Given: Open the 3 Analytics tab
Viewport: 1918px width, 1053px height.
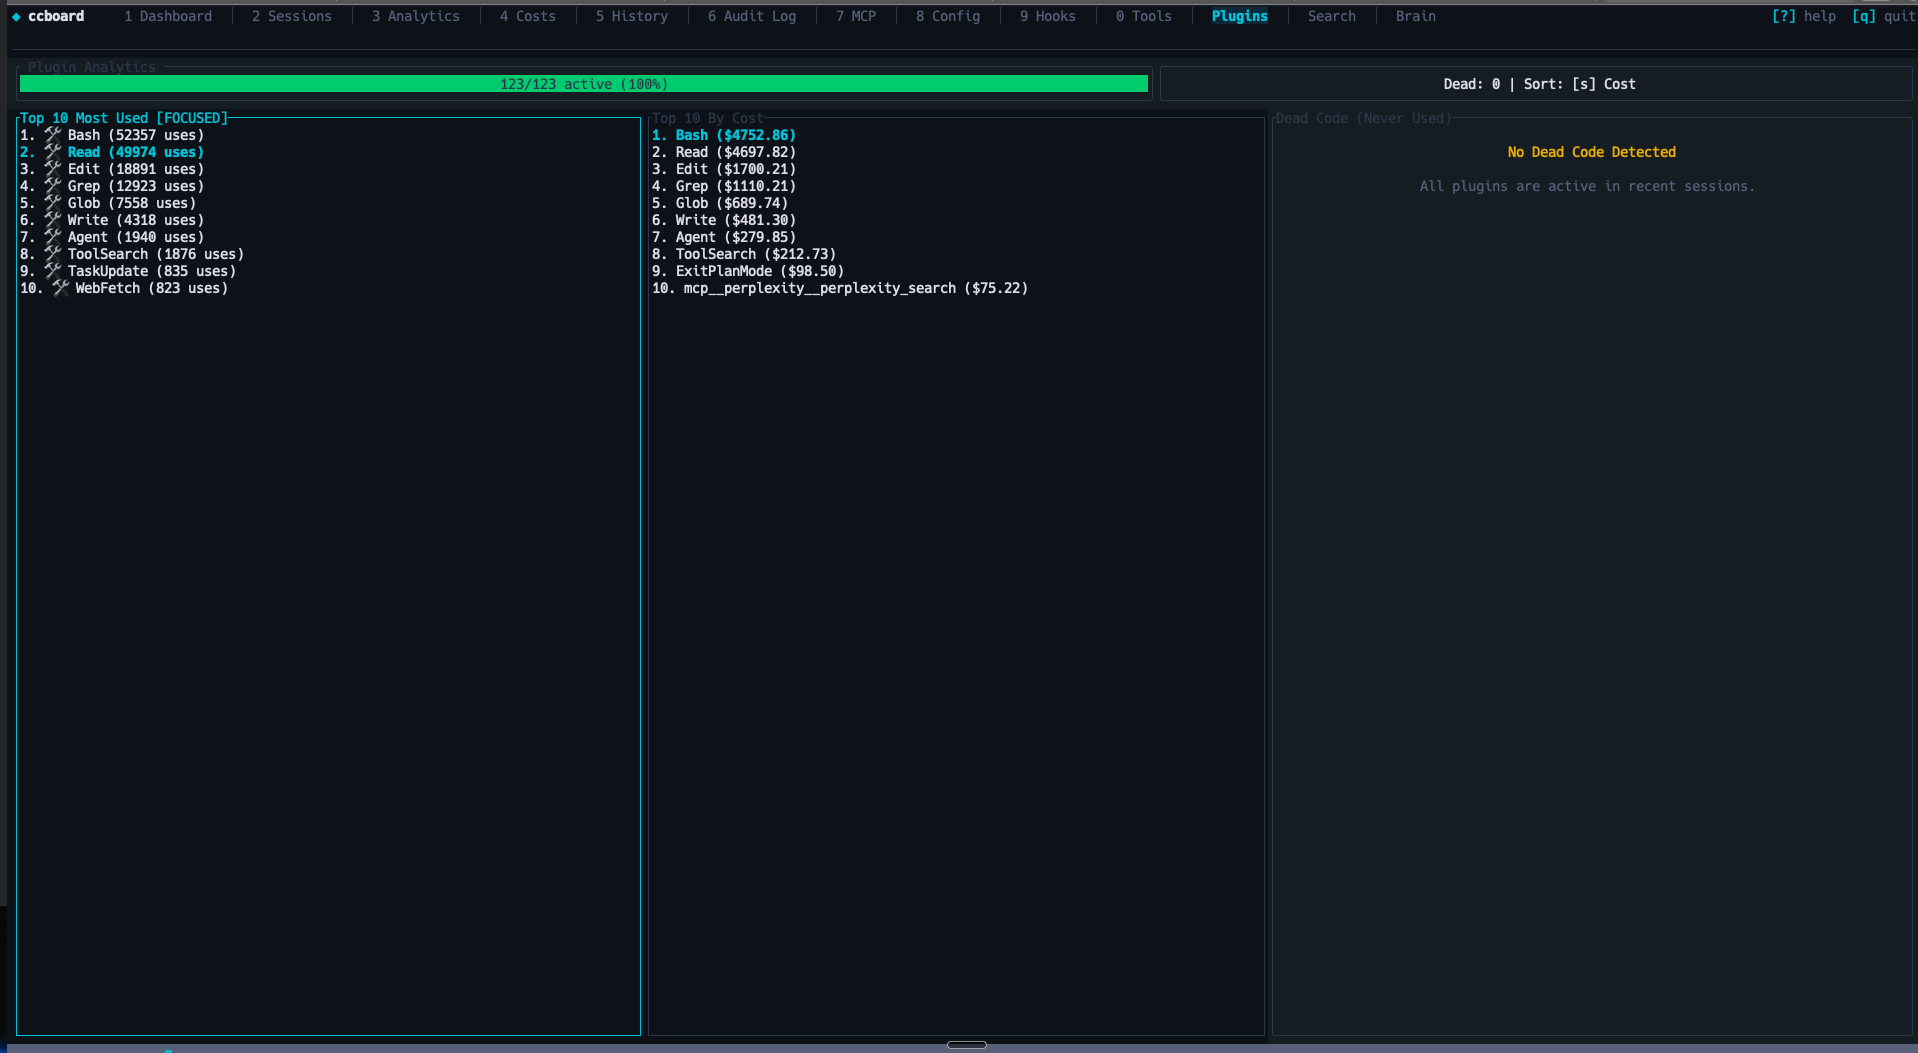Looking at the screenshot, I should (416, 16).
